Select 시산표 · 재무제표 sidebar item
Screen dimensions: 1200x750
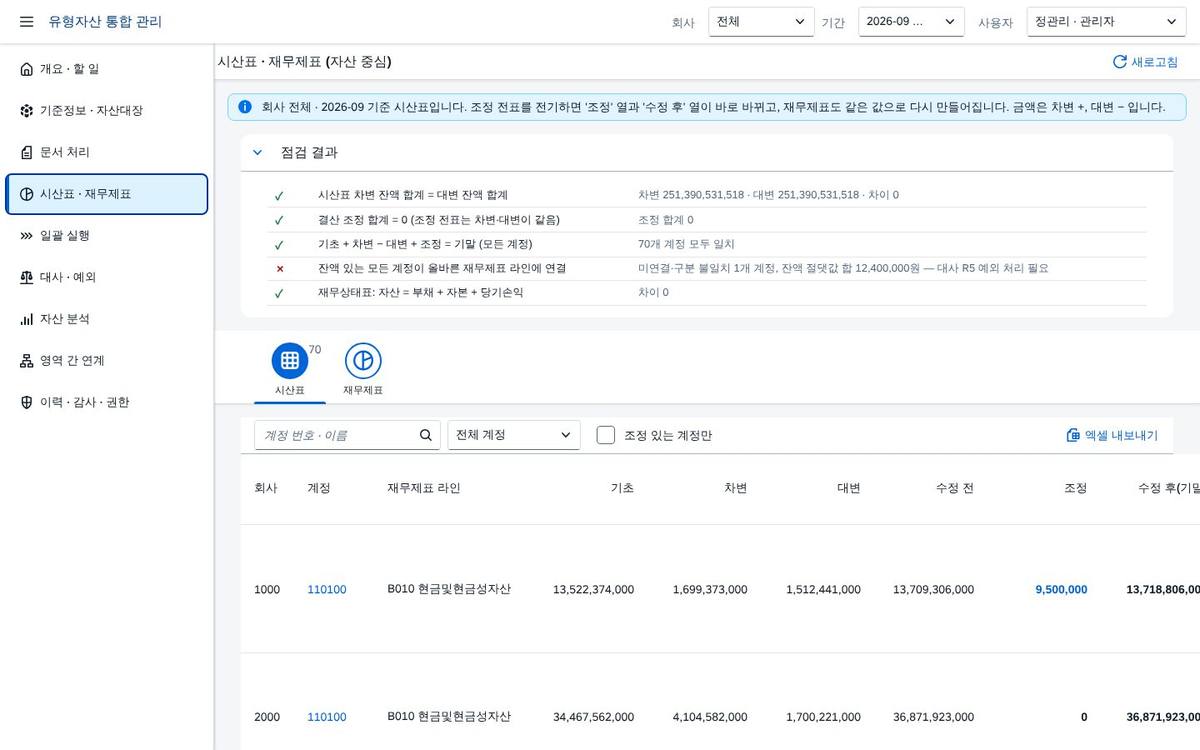(x=107, y=194)
